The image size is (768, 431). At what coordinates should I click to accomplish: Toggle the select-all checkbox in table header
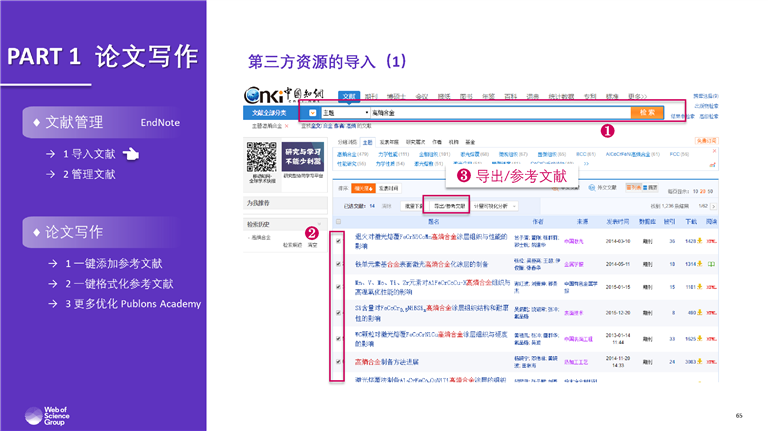tap(338, 222)
